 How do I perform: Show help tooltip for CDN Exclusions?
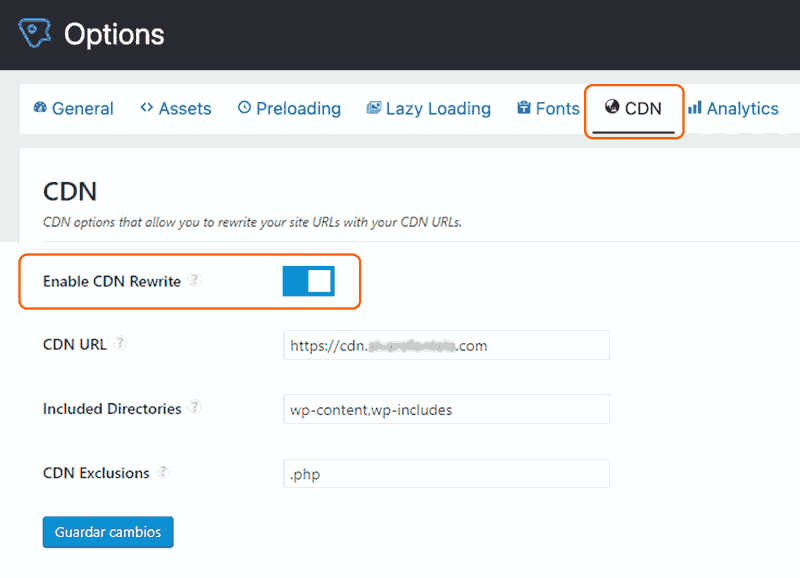tap(163, 472)
